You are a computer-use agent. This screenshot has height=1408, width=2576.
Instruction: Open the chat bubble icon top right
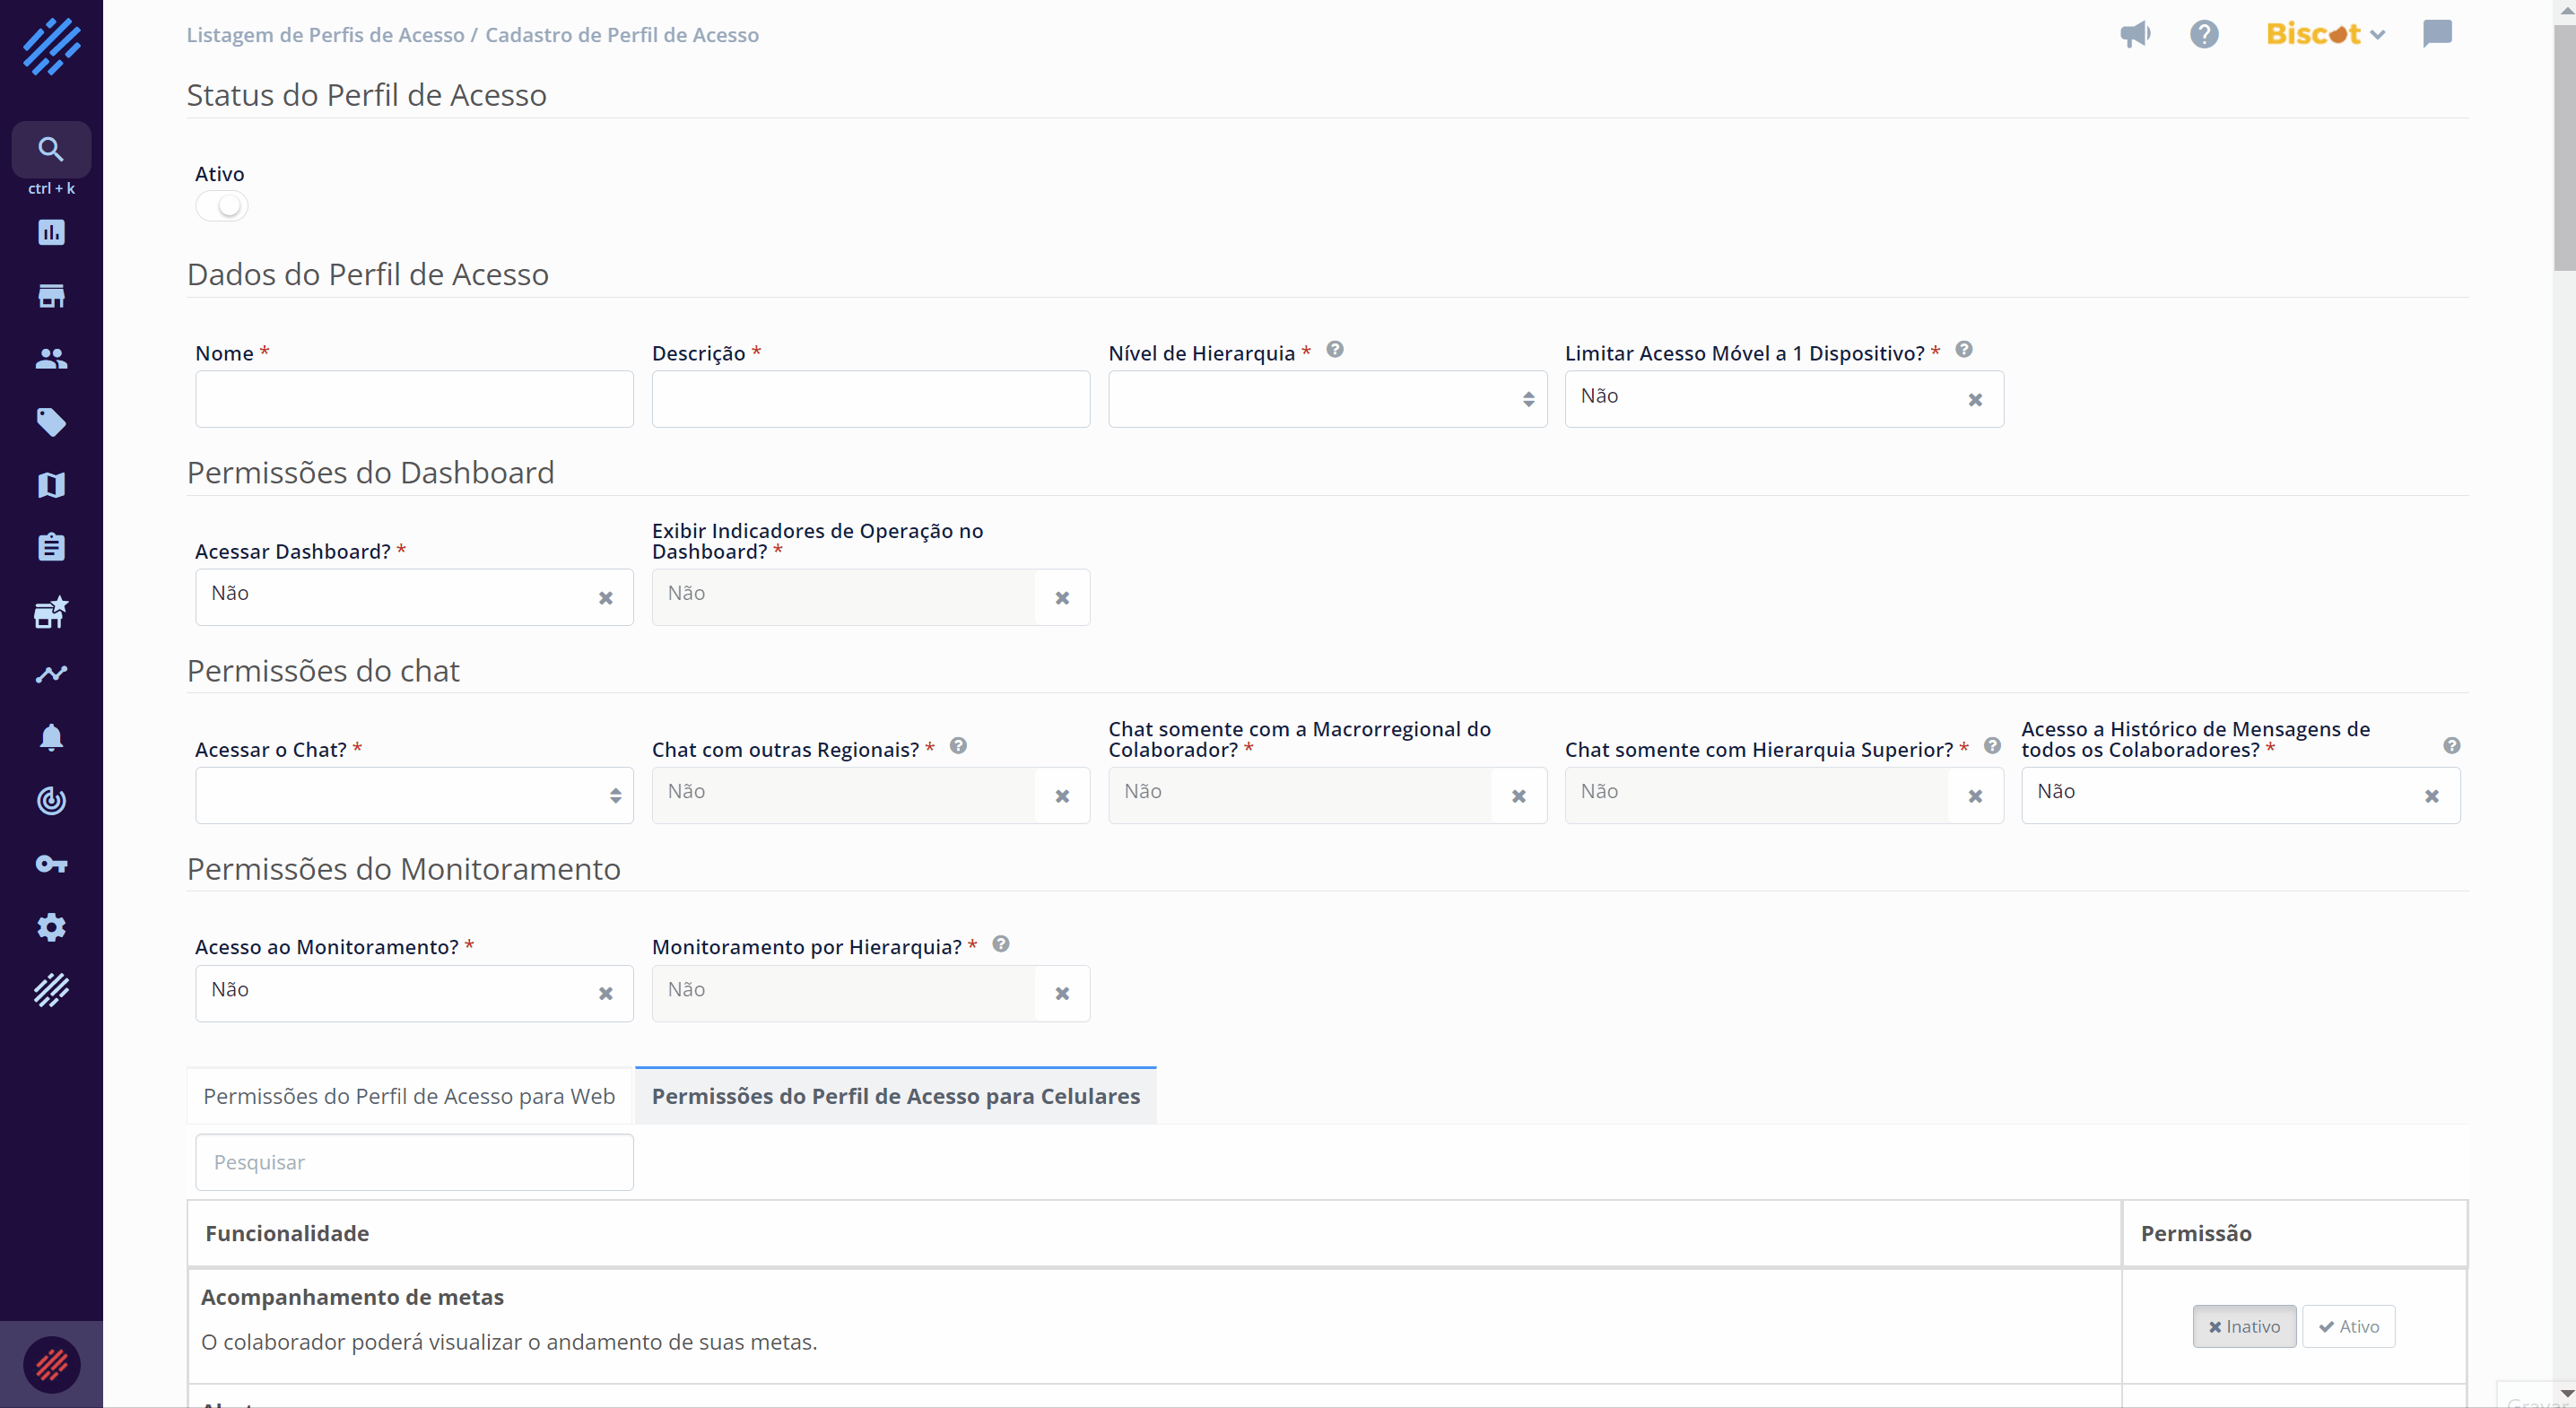tap(2437, 34)
